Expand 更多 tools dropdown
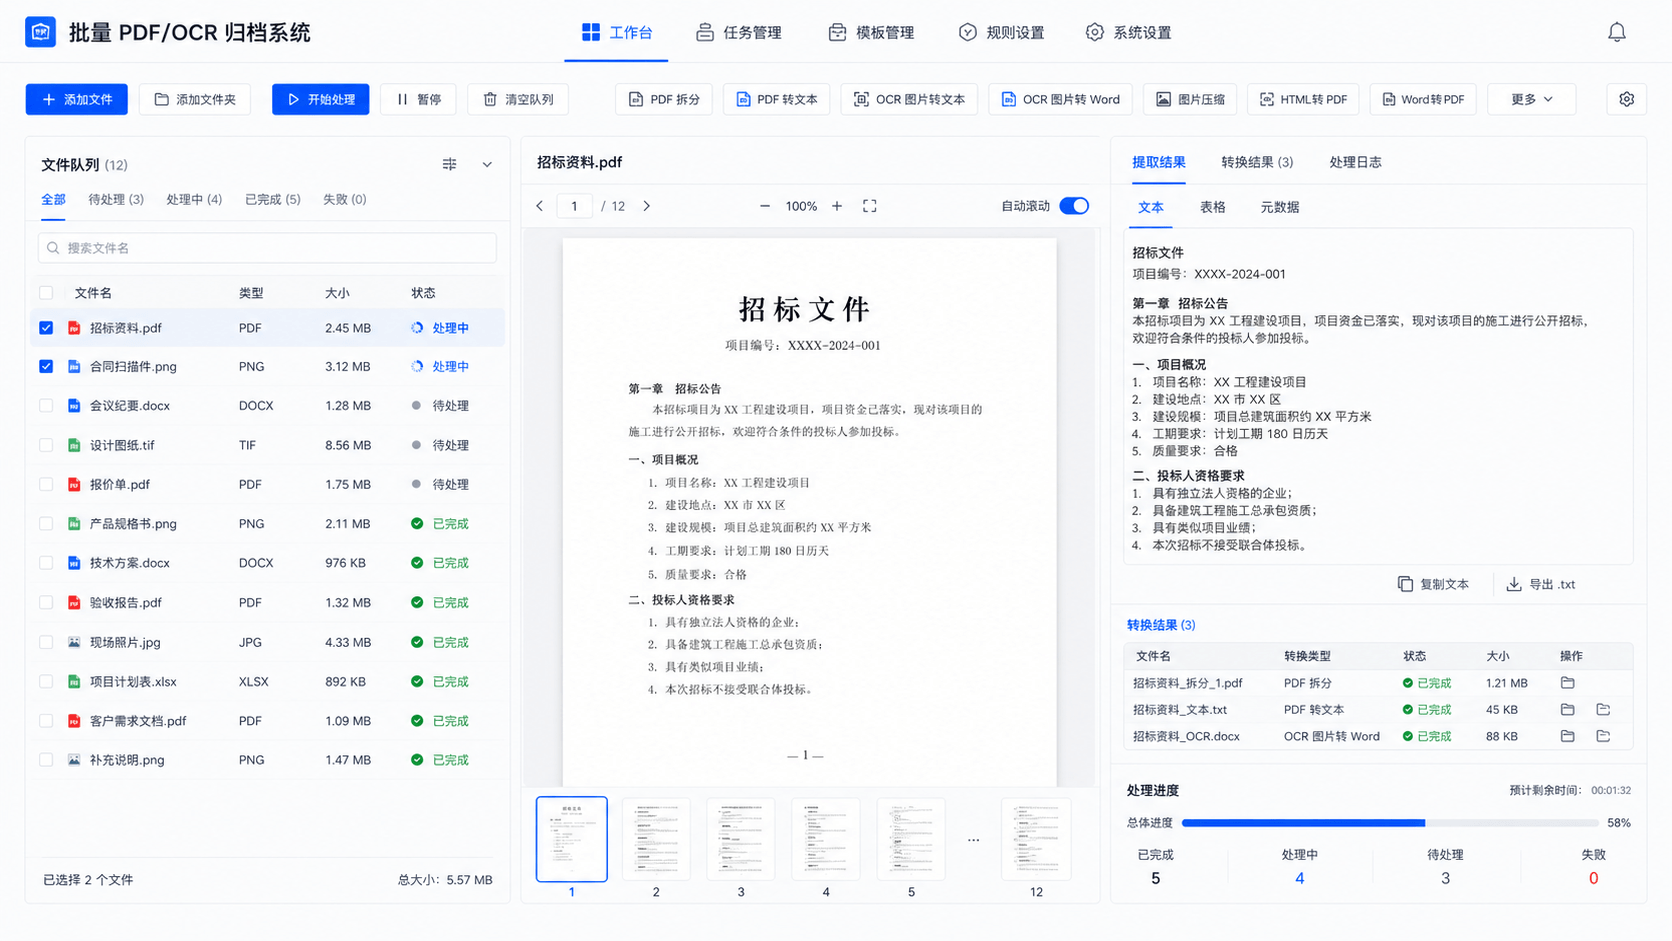 (x=1531, y=99)
